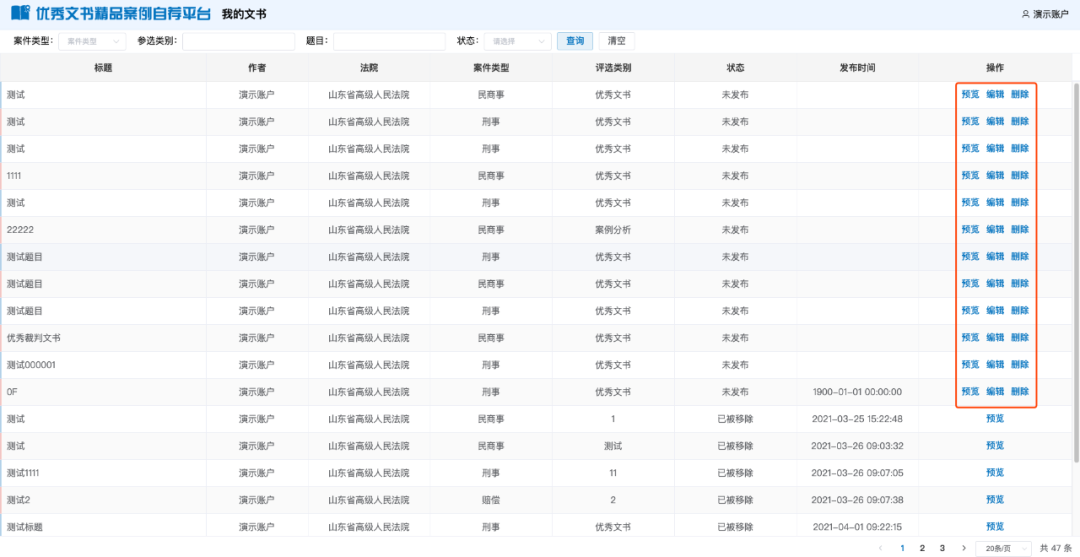Open the 状态 filter dropdown
Image resolution: width=1080 pixels, height=557 pixels.
(x=517, y=41)
